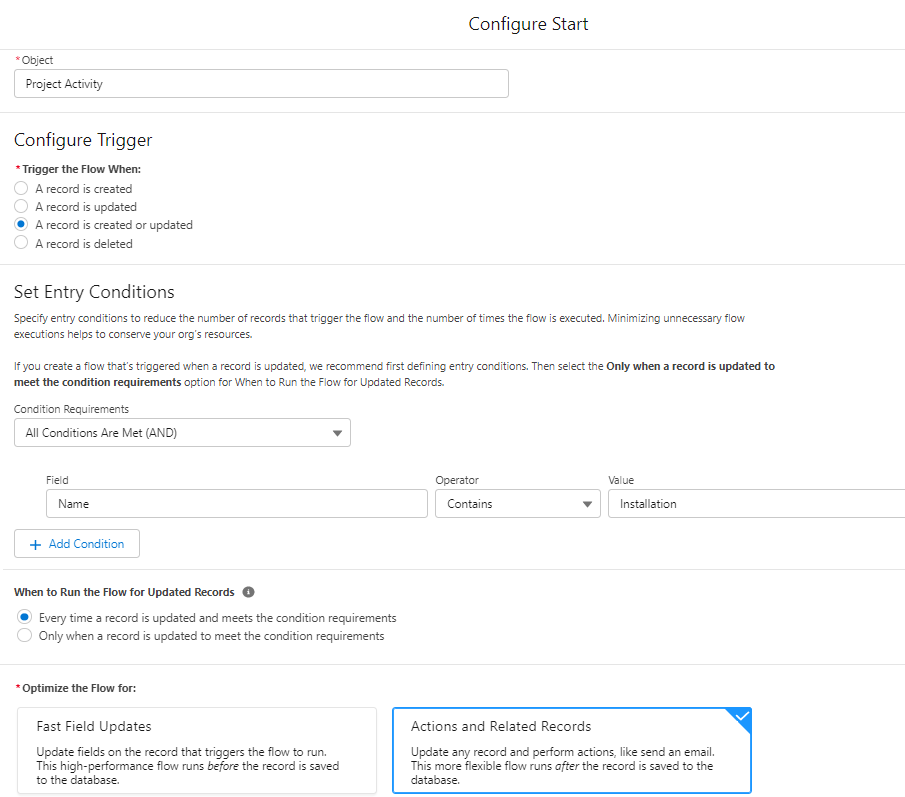Select 'A record is created' trigger
Image resolution: width=905 pixels, height=797 pixels.
click(22, 189)
